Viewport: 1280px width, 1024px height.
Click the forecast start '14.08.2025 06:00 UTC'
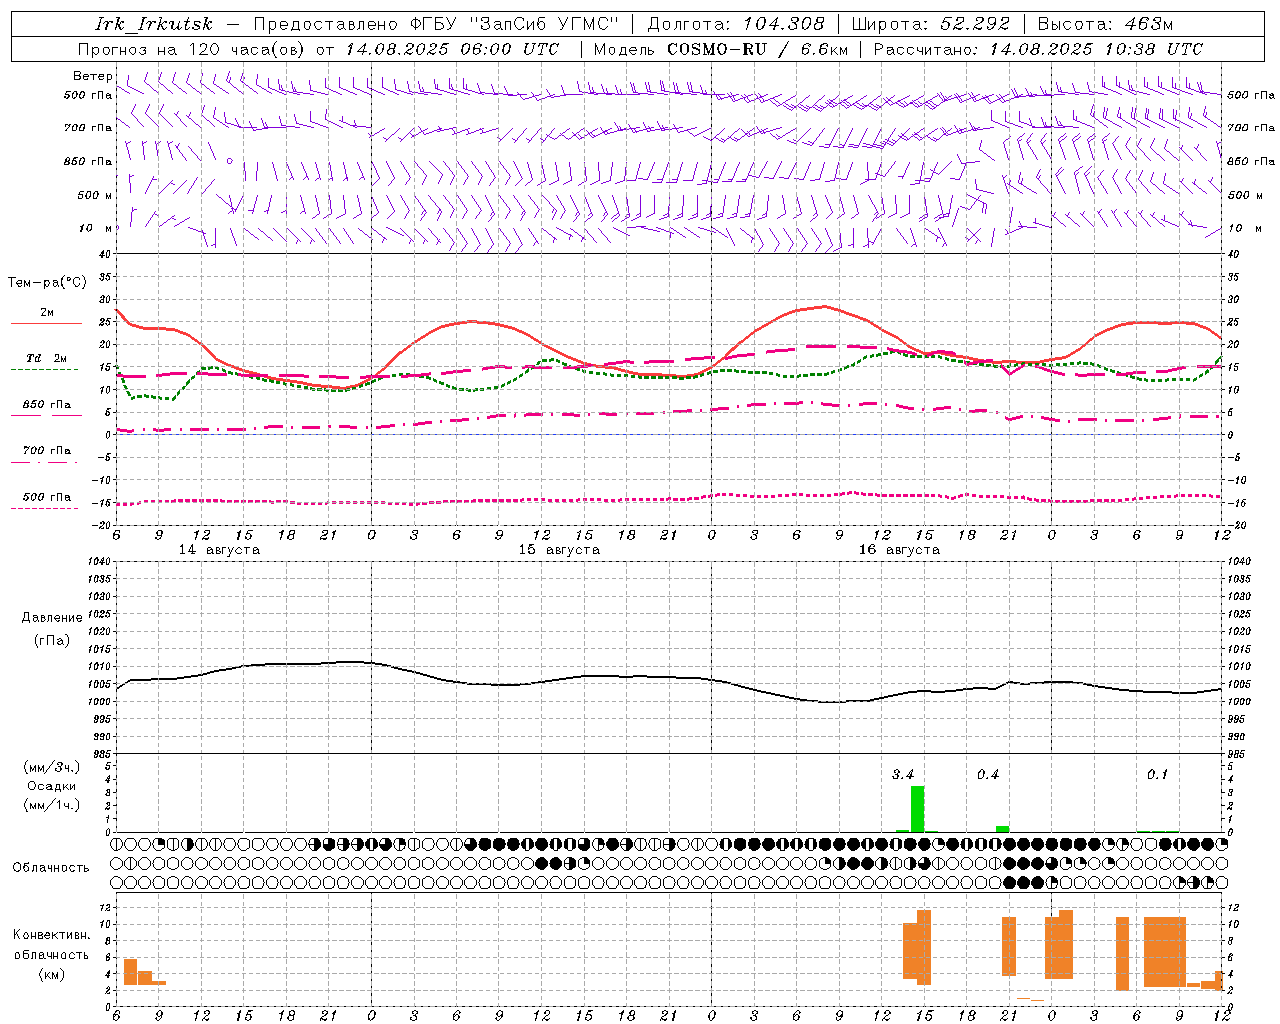point(452,49)
